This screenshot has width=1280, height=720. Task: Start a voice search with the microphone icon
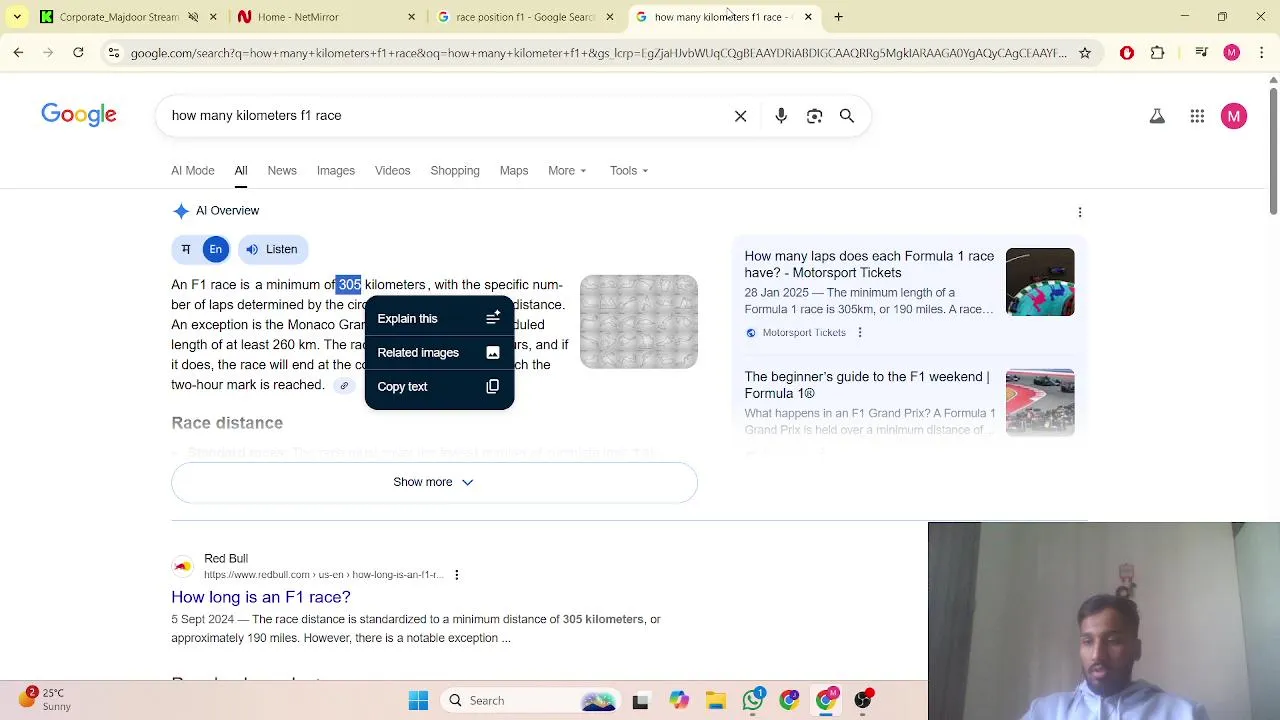[x=781, y=116]
